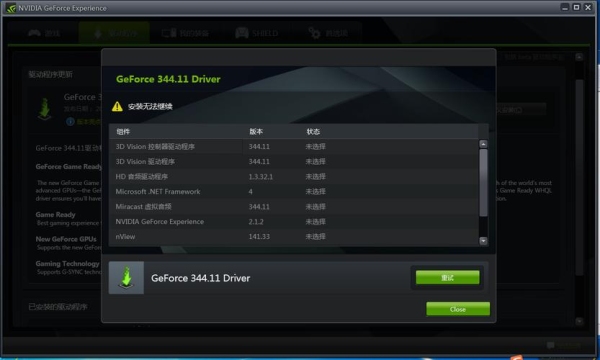The height and width of the screenshot is (360, 600).
Task: Click the 重试 retry button
Action: 447,277
